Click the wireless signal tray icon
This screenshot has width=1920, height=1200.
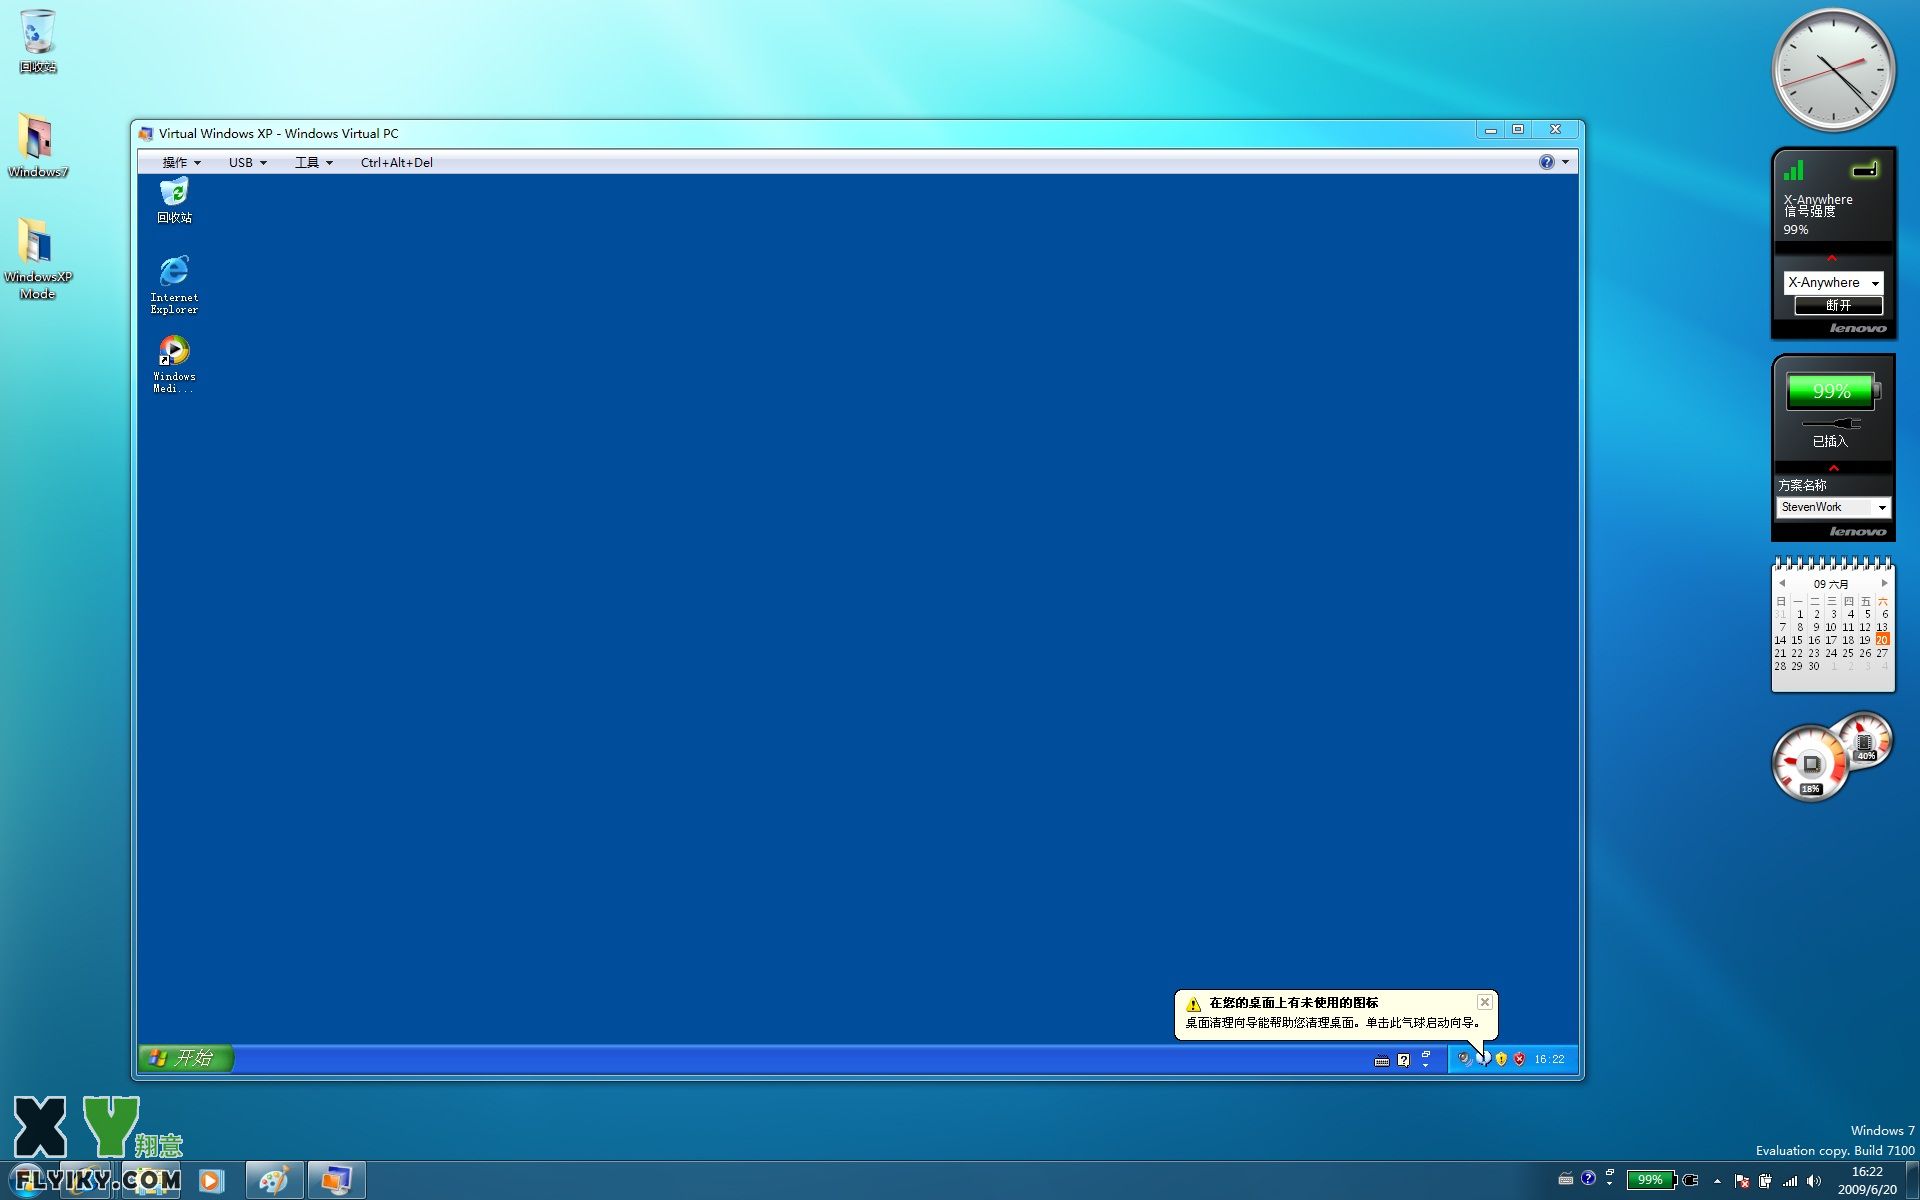click(1790, 1181)
